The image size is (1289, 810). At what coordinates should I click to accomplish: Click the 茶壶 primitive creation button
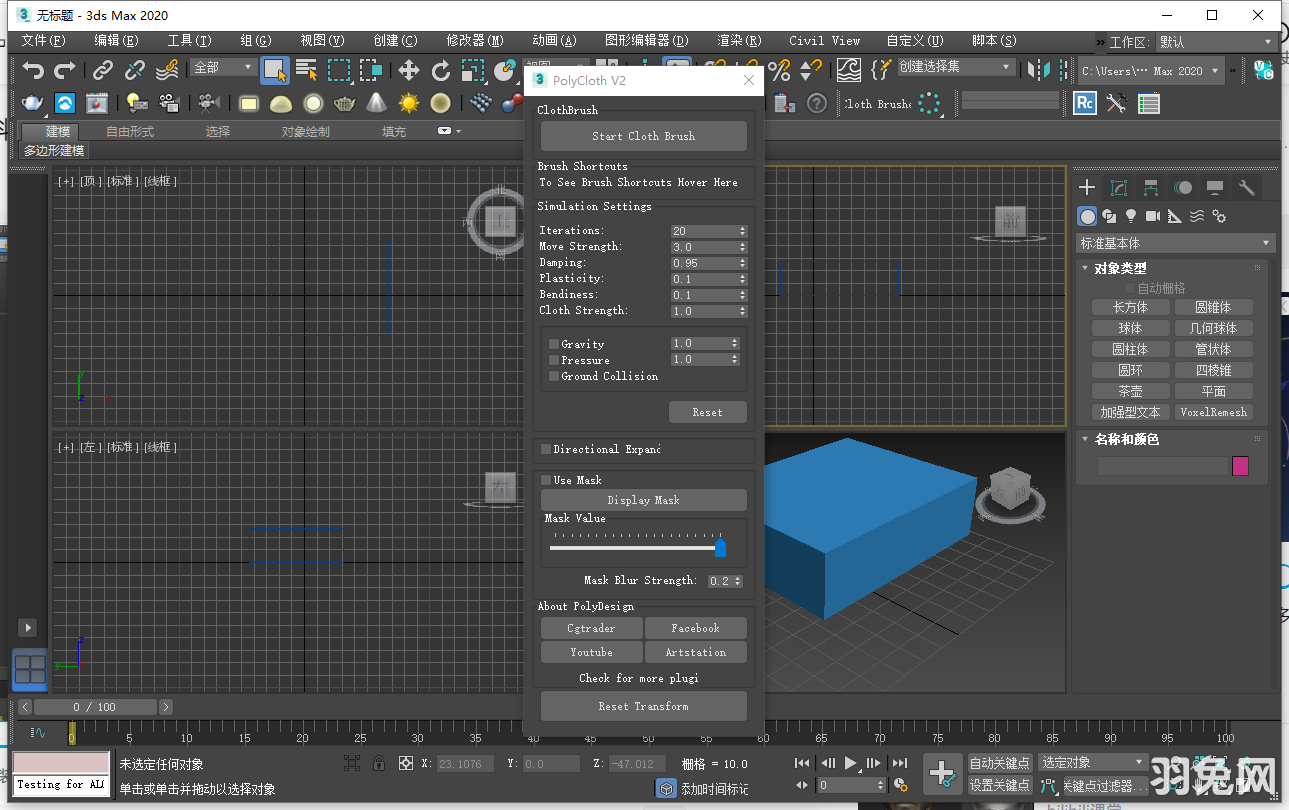point(1130,390)
